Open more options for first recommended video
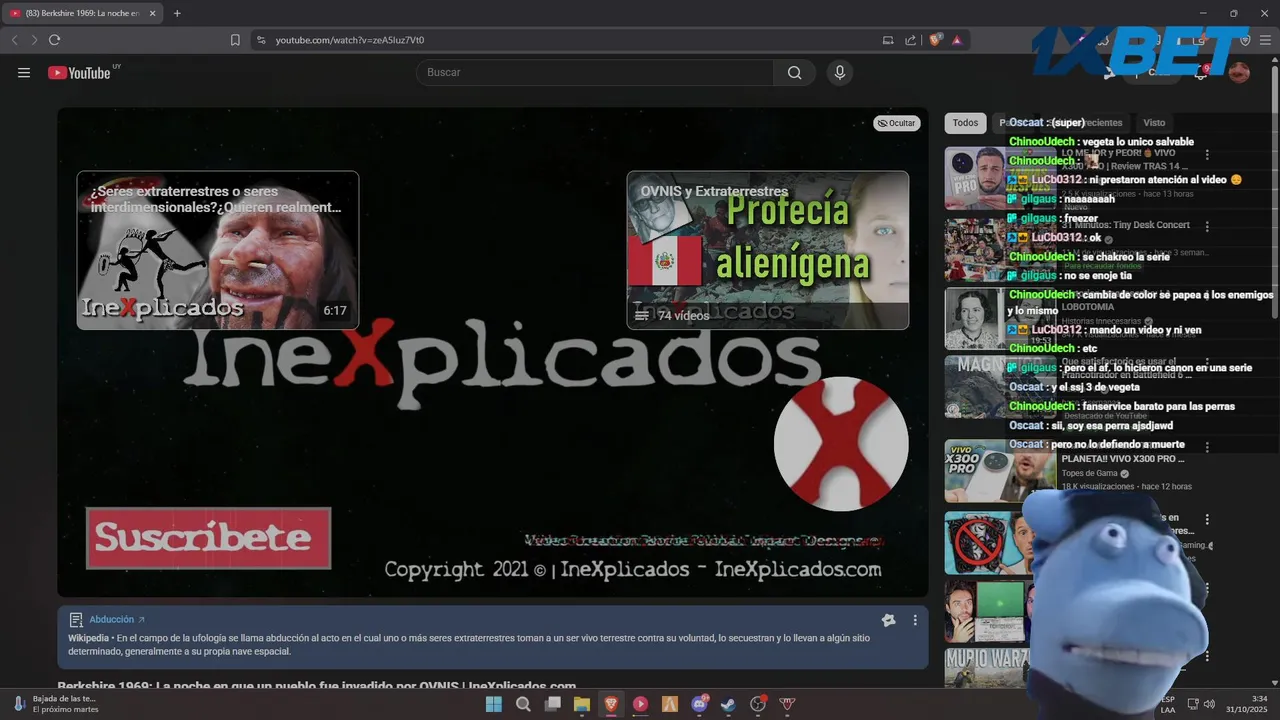Image resolution: width=1280 pixels, height=720 pixels. (x=1207, y=155)
